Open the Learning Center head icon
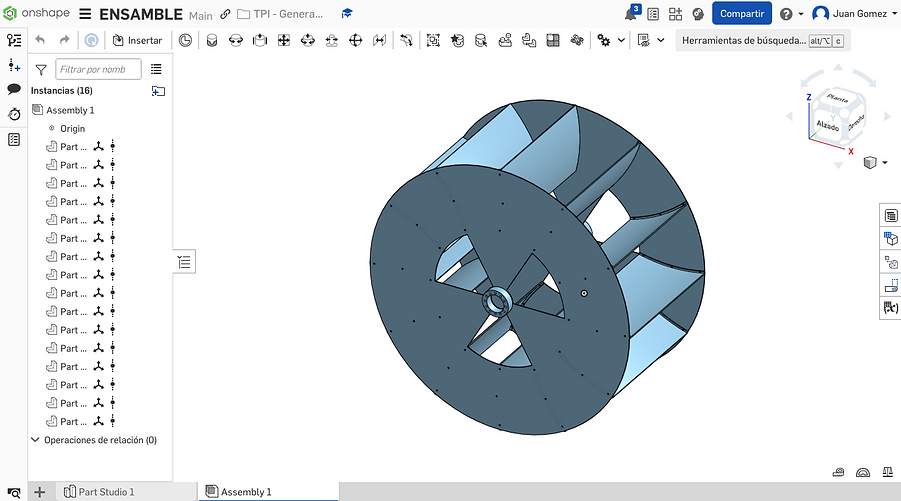This screenshot has width=901, height=501. click(698, 14)
